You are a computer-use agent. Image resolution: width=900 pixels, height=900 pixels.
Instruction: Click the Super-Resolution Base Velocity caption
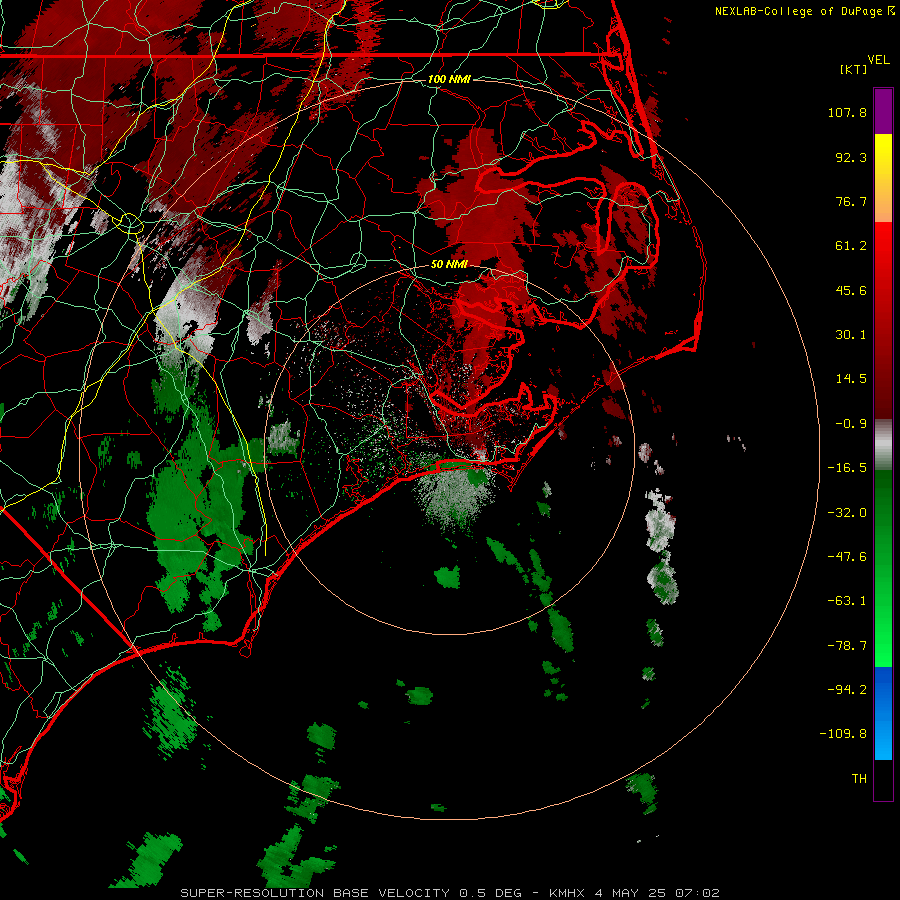pyautogui.click(x=450, y=893)
